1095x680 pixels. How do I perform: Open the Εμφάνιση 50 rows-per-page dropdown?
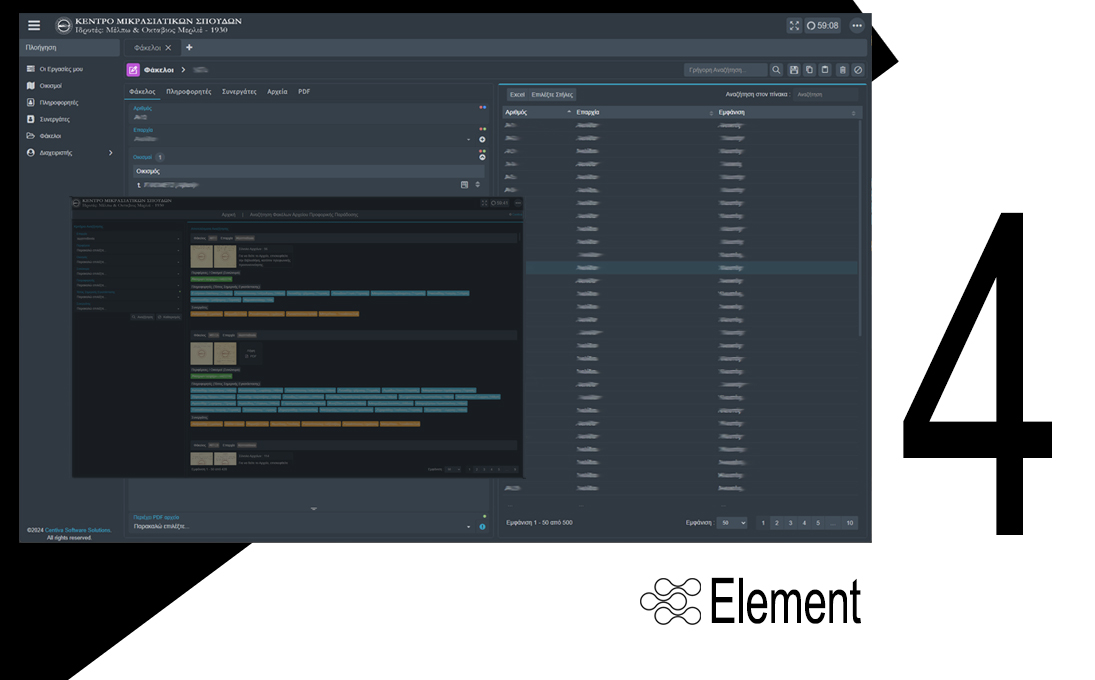[732, 523]
